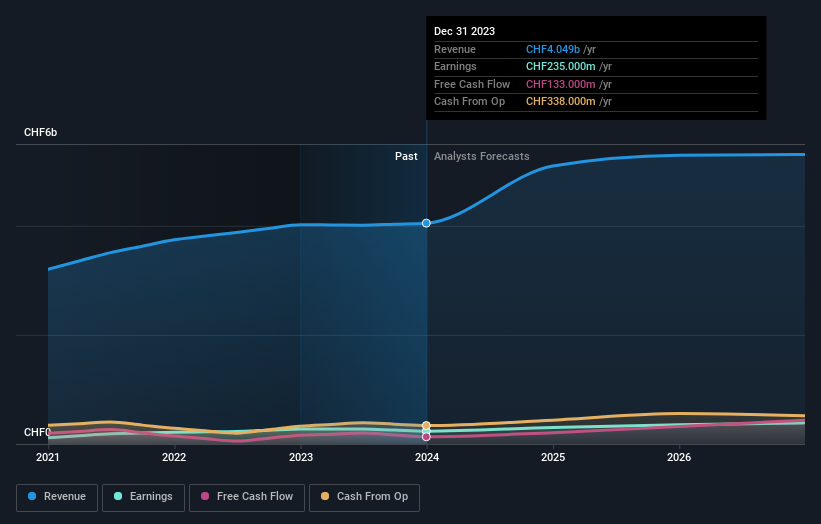This screenshot has width=821, height=524.
Task: Click the Free Cash Flow label in tooltip
Action: pyautogui.click(x=472, y=84)
